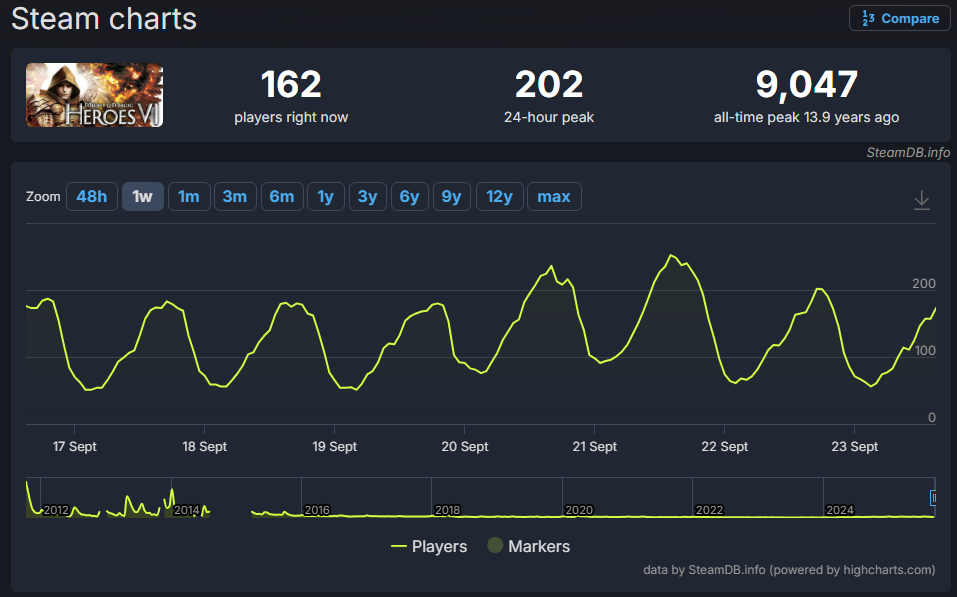Click the '202' 24-hour peak value
This screenshot has height=597, width=957.
click(549, 84)
